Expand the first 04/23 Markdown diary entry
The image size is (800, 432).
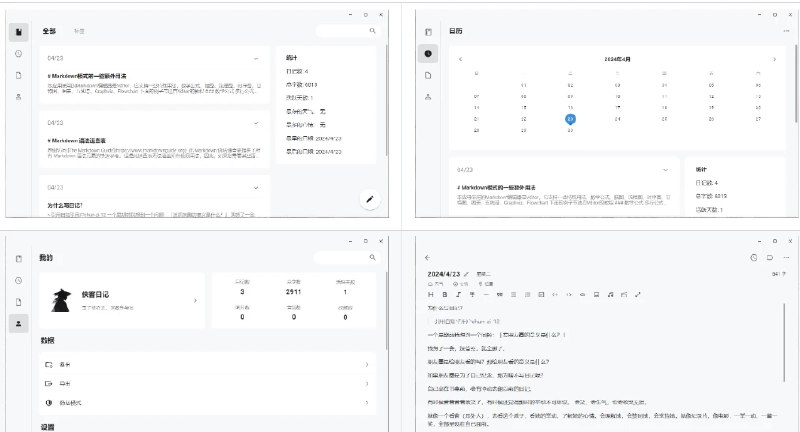pyautogui.click(x=257, y=57)
